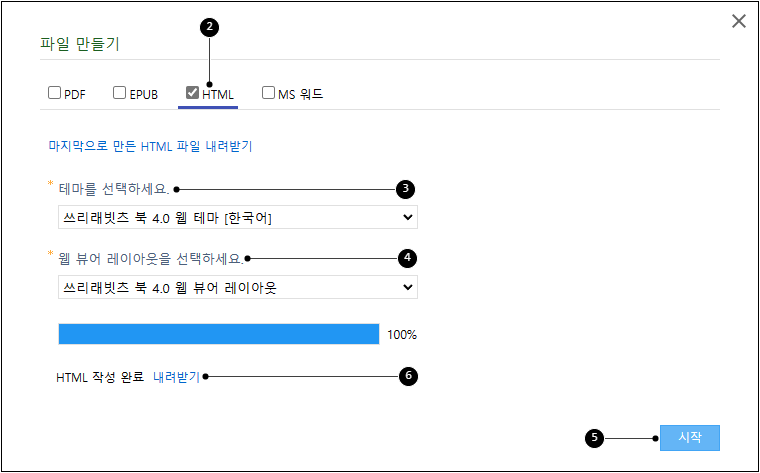The height and width of the screenshot is (473, 760).
Task: Uncheck the HTML checkbox
Action: [x=192, y=93]
